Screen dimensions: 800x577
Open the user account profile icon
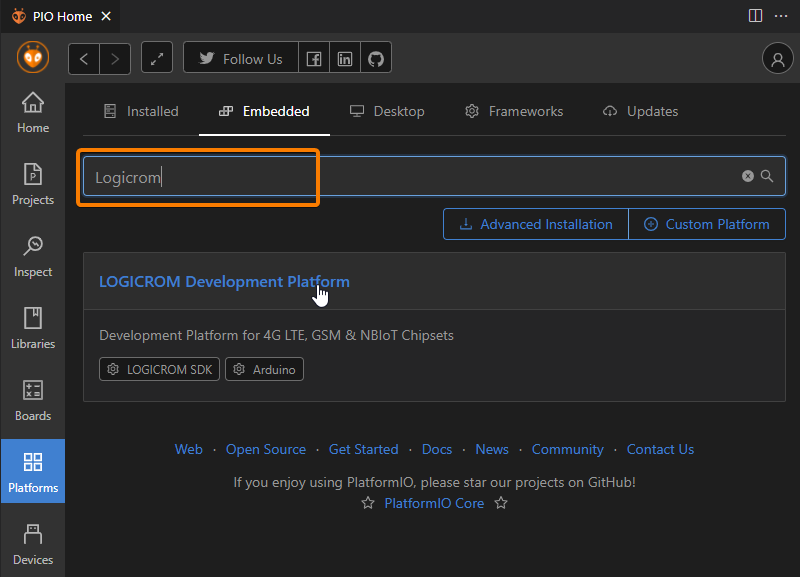[777, 58]
